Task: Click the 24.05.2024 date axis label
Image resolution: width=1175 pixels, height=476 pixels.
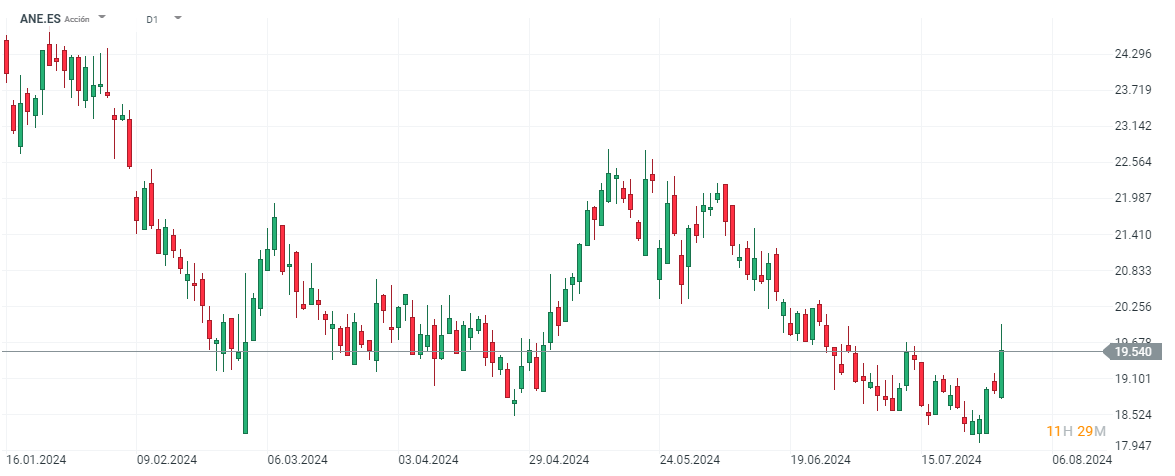Action: (x=689, y=460)
